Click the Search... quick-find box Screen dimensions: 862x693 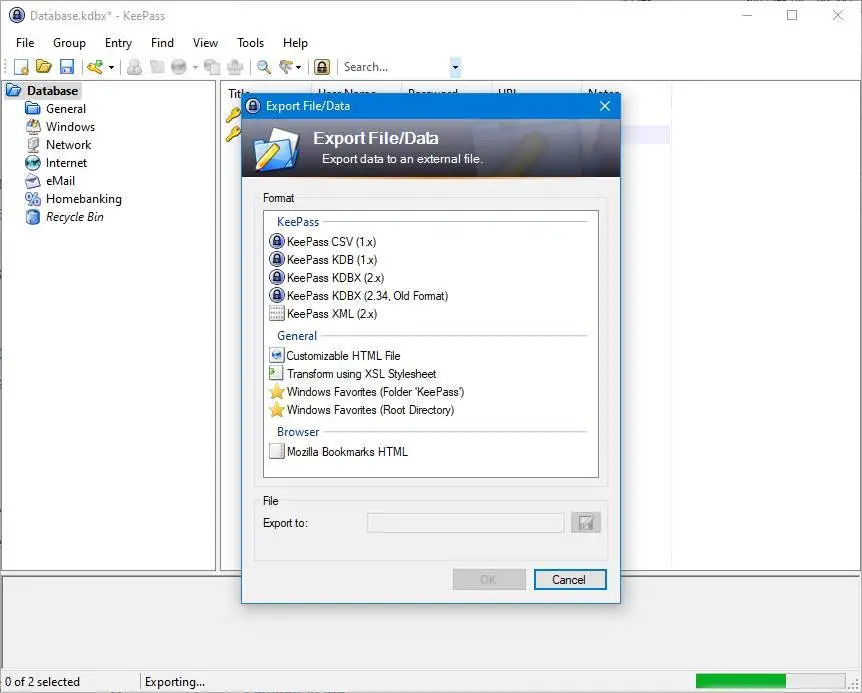point(395,67)
